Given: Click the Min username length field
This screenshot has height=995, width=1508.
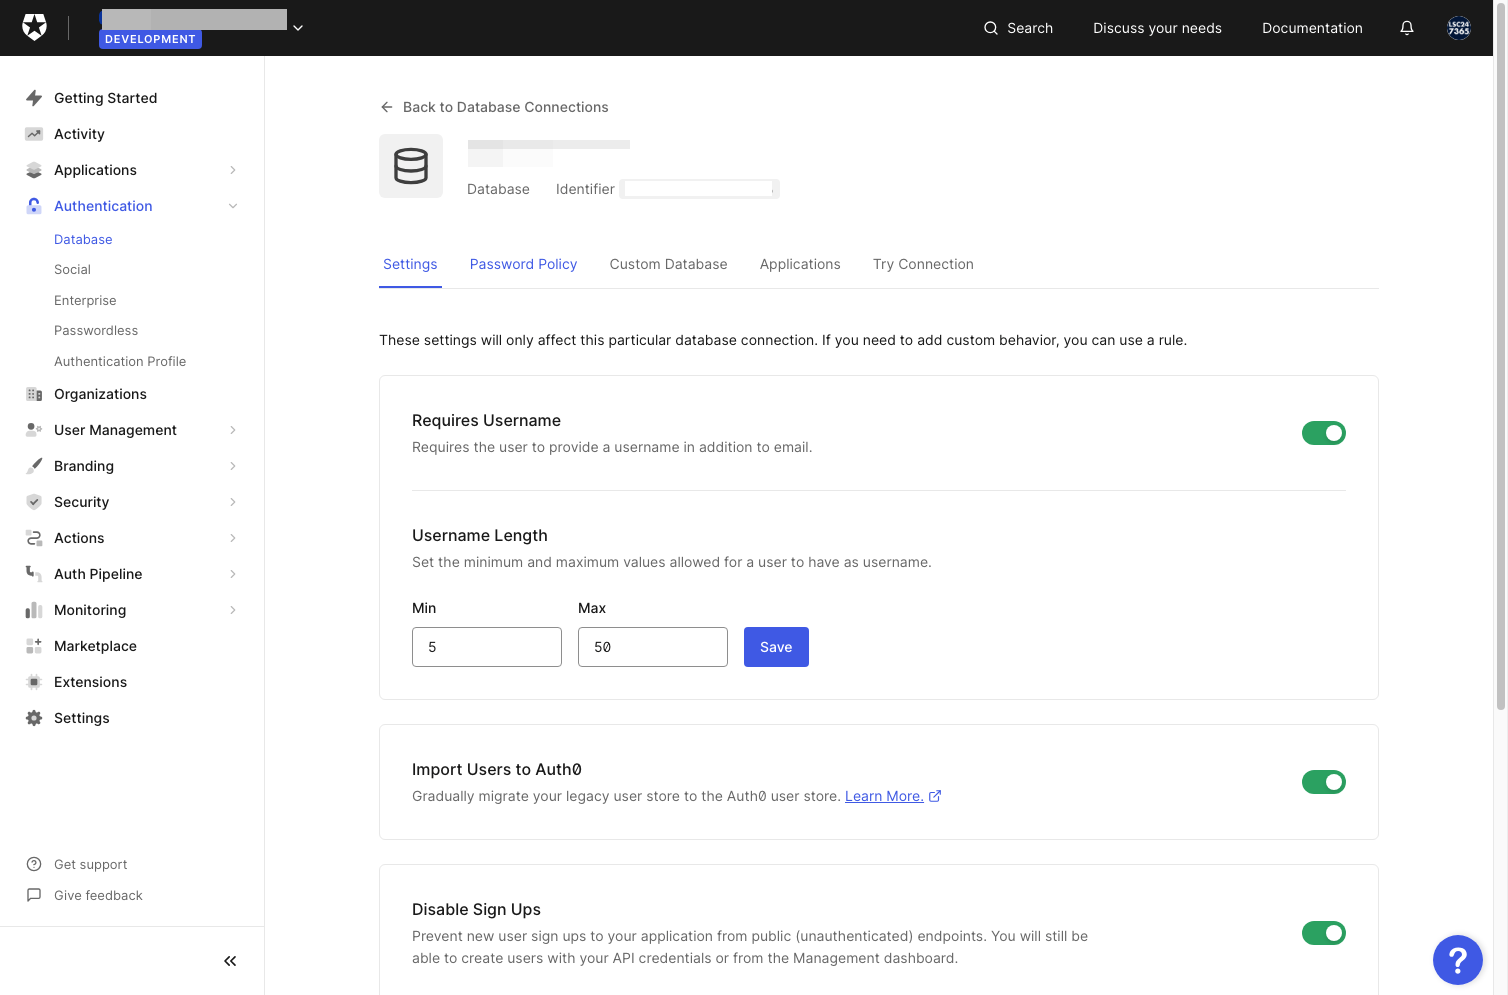Looking at the screenshot, I should [x=487, y=647].
